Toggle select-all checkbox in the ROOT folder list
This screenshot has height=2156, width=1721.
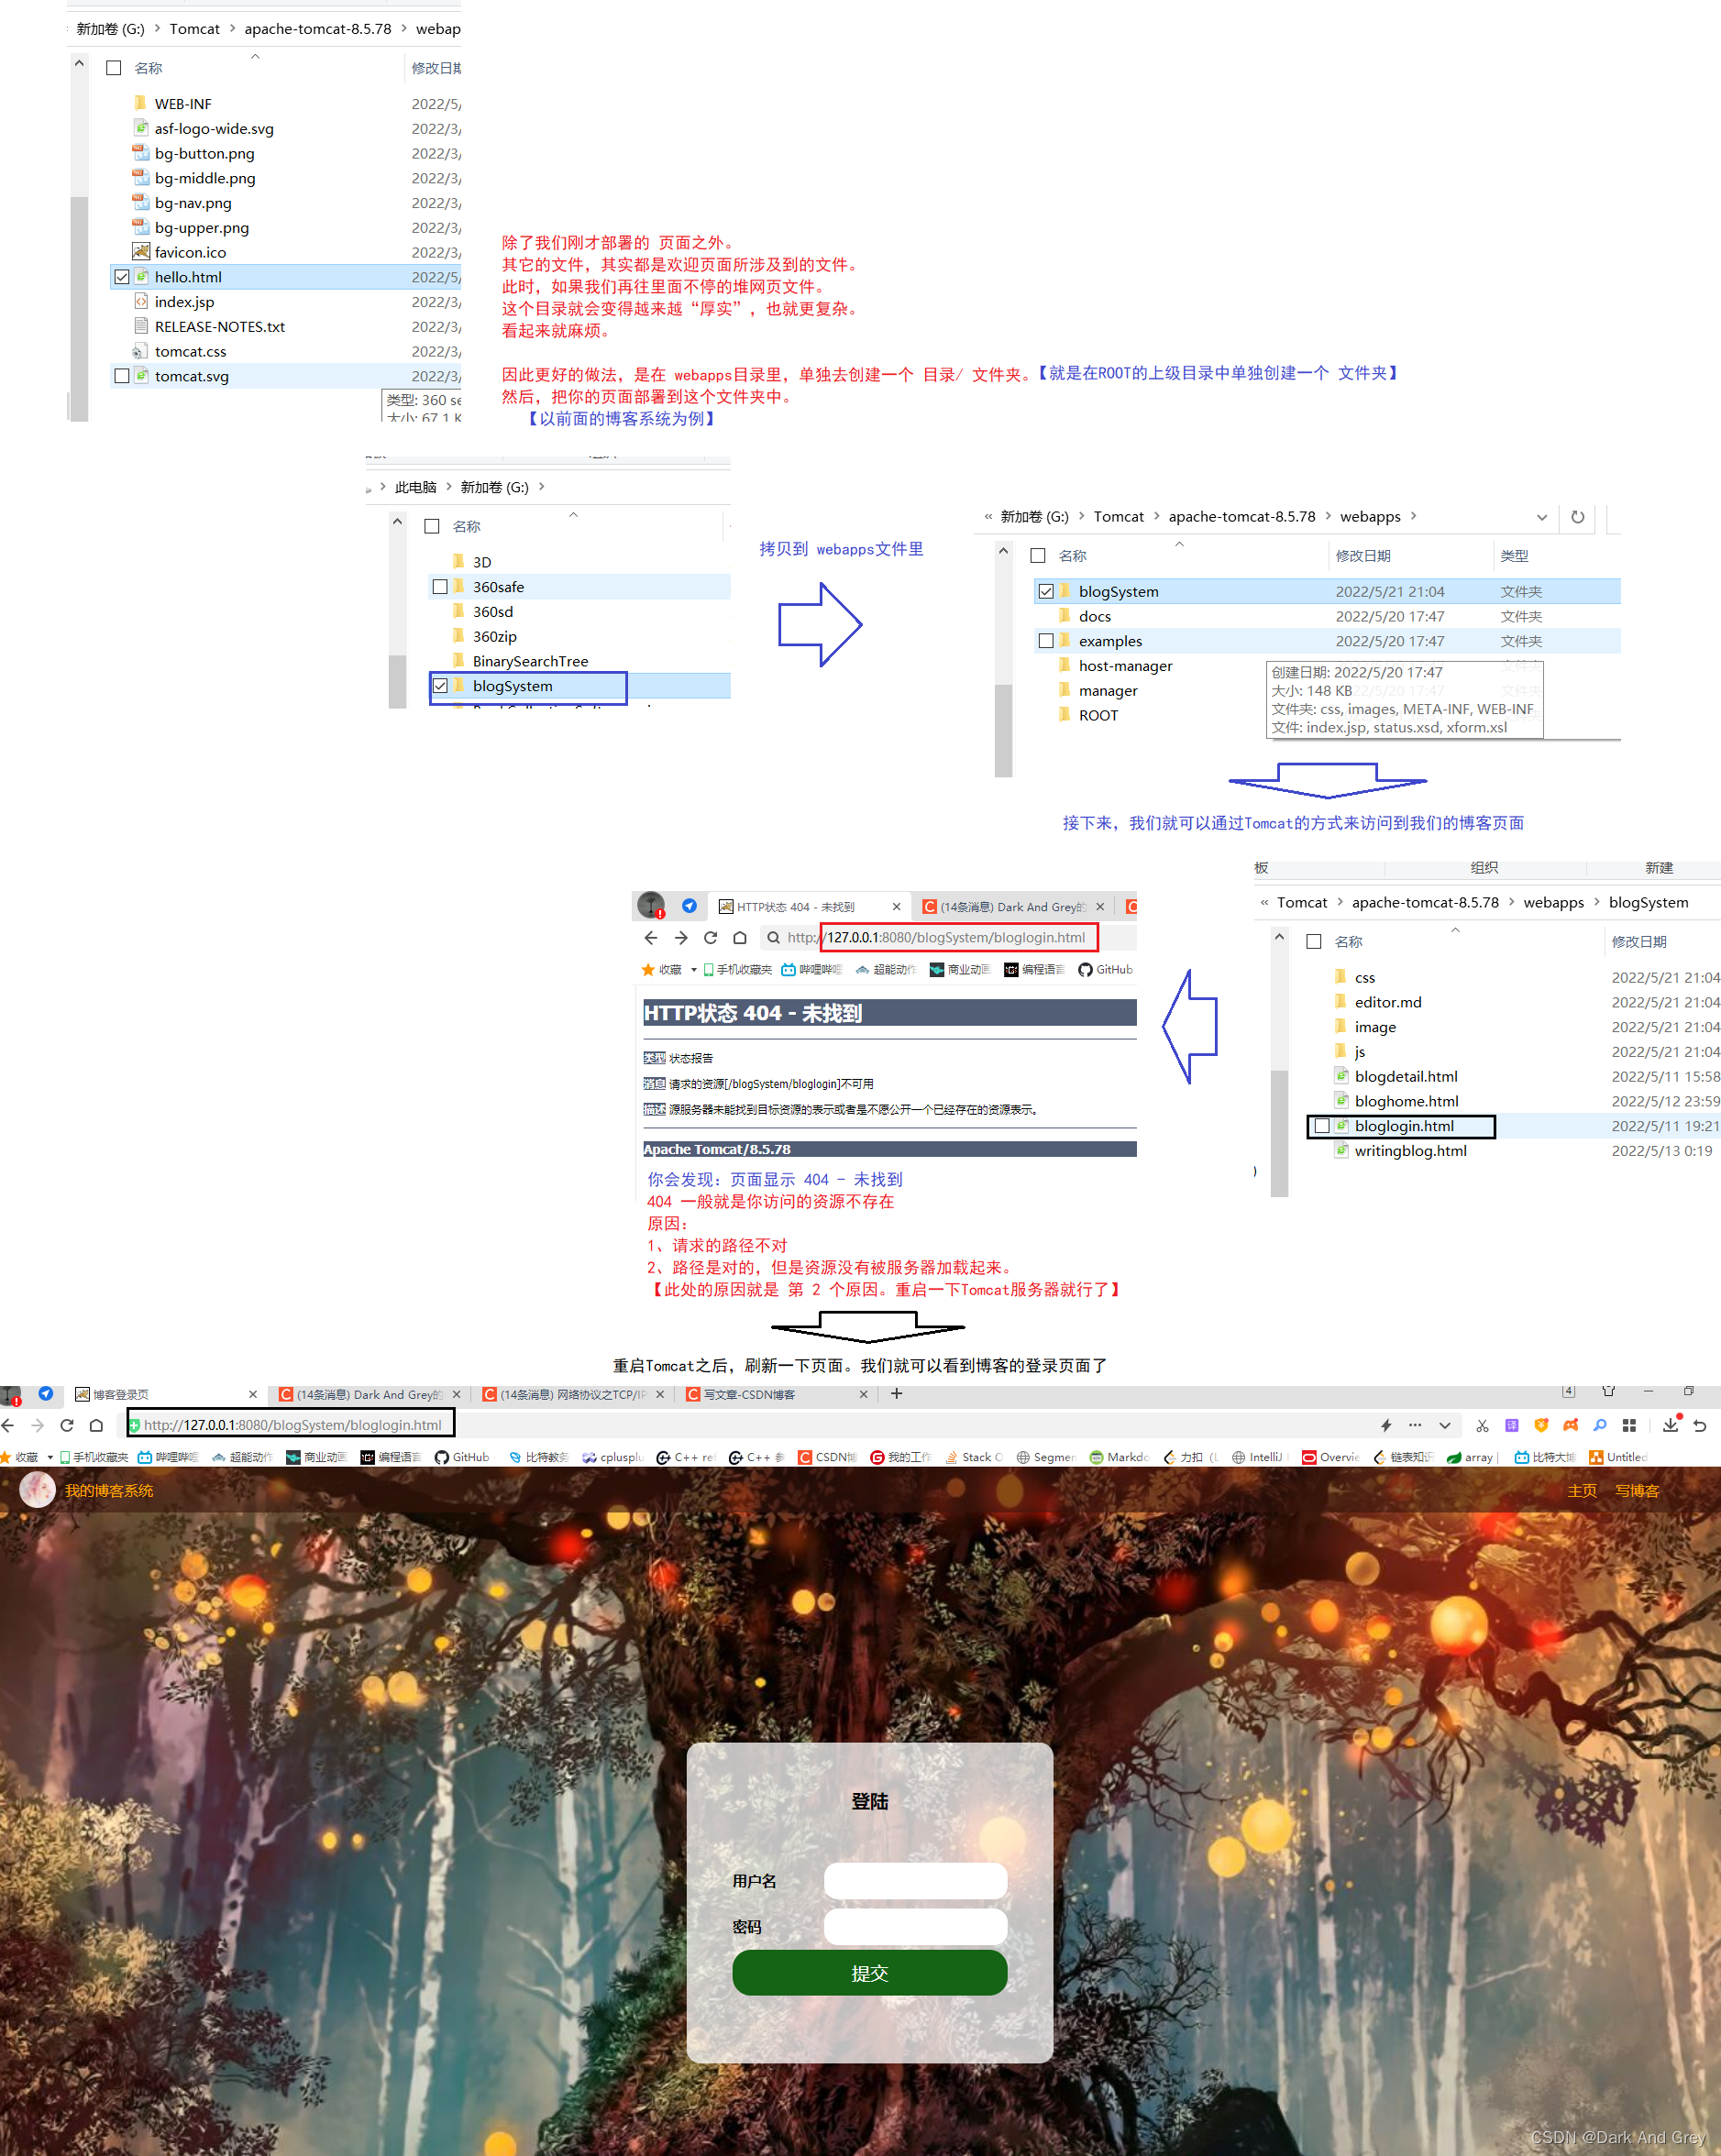tap(114, 68)
